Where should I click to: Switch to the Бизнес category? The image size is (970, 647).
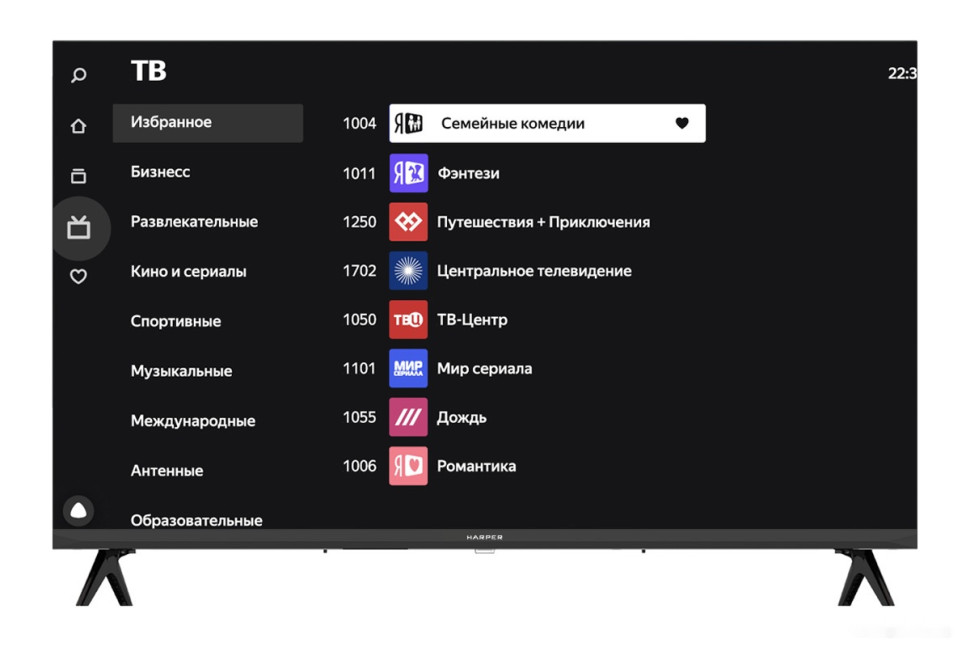[160, 172]
